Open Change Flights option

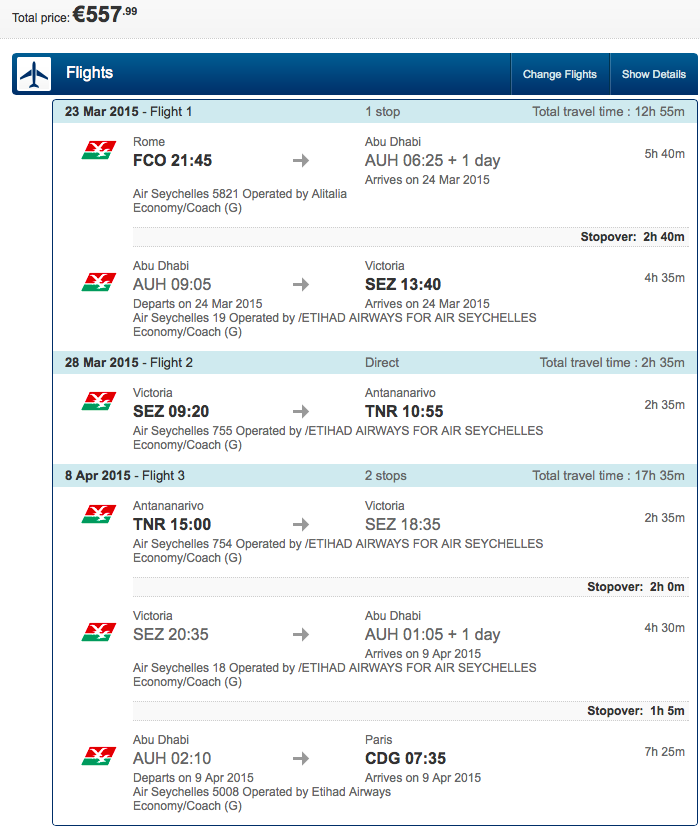pyautogui.click(x=560, y=74)
